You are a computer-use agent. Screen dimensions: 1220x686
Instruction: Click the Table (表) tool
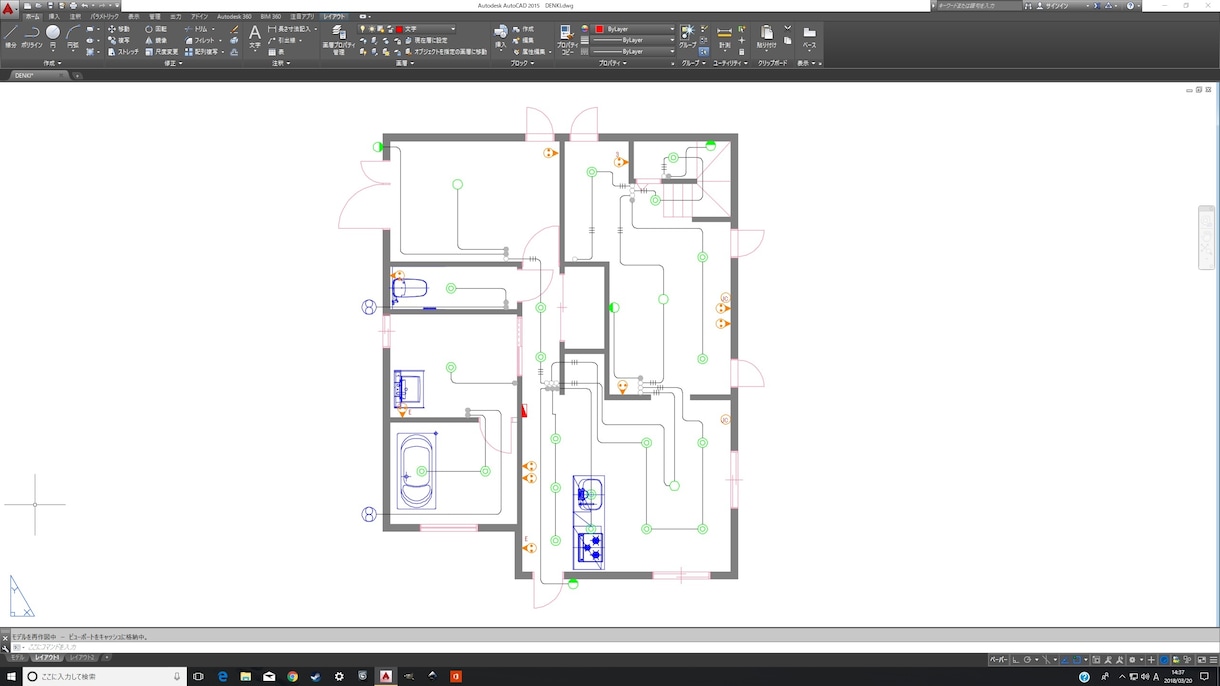pos(276,51)
